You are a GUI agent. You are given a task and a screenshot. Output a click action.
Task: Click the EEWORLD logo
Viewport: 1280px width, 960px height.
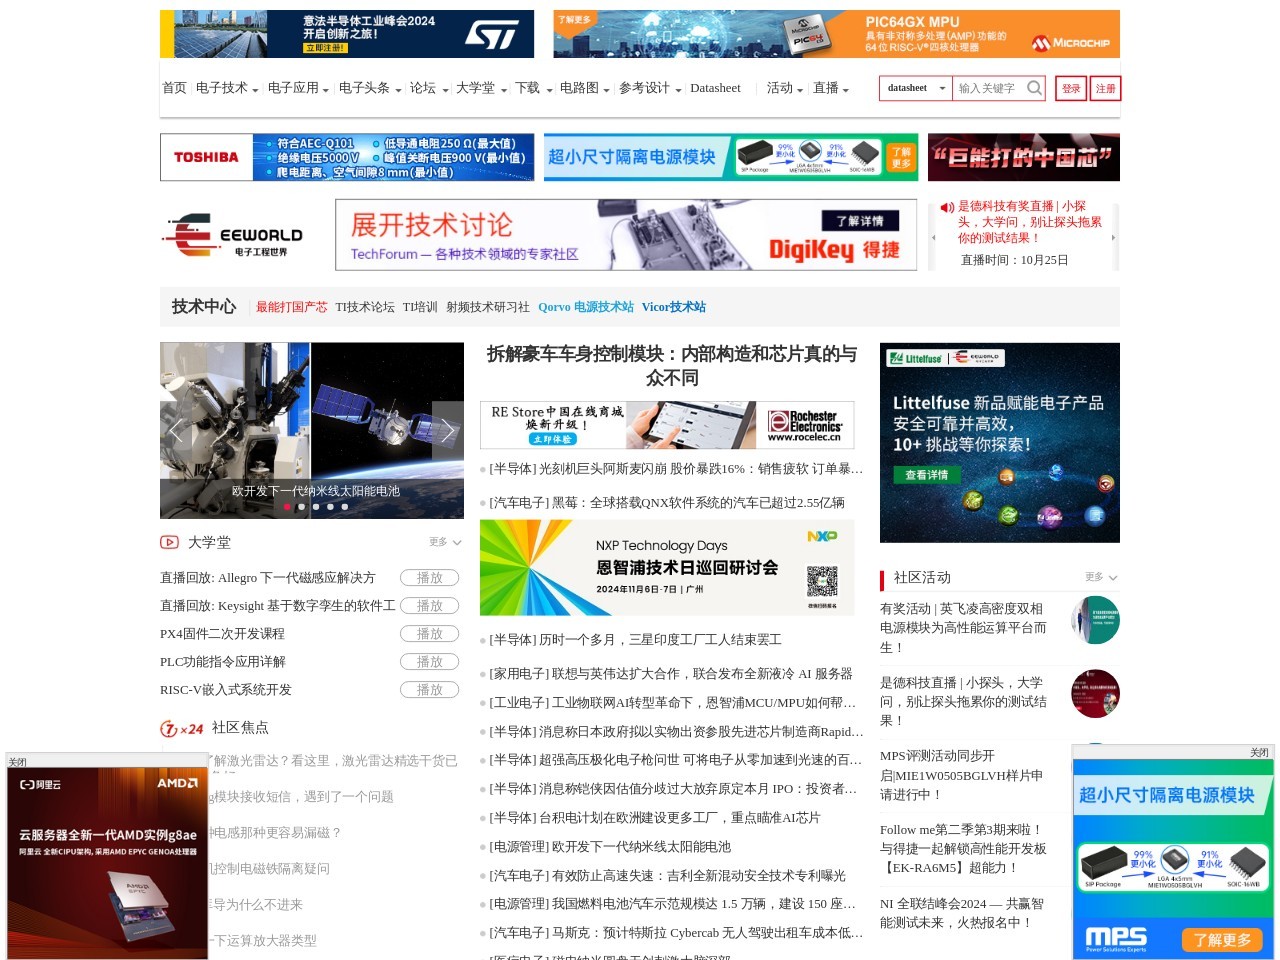click(x=233, y=235)
